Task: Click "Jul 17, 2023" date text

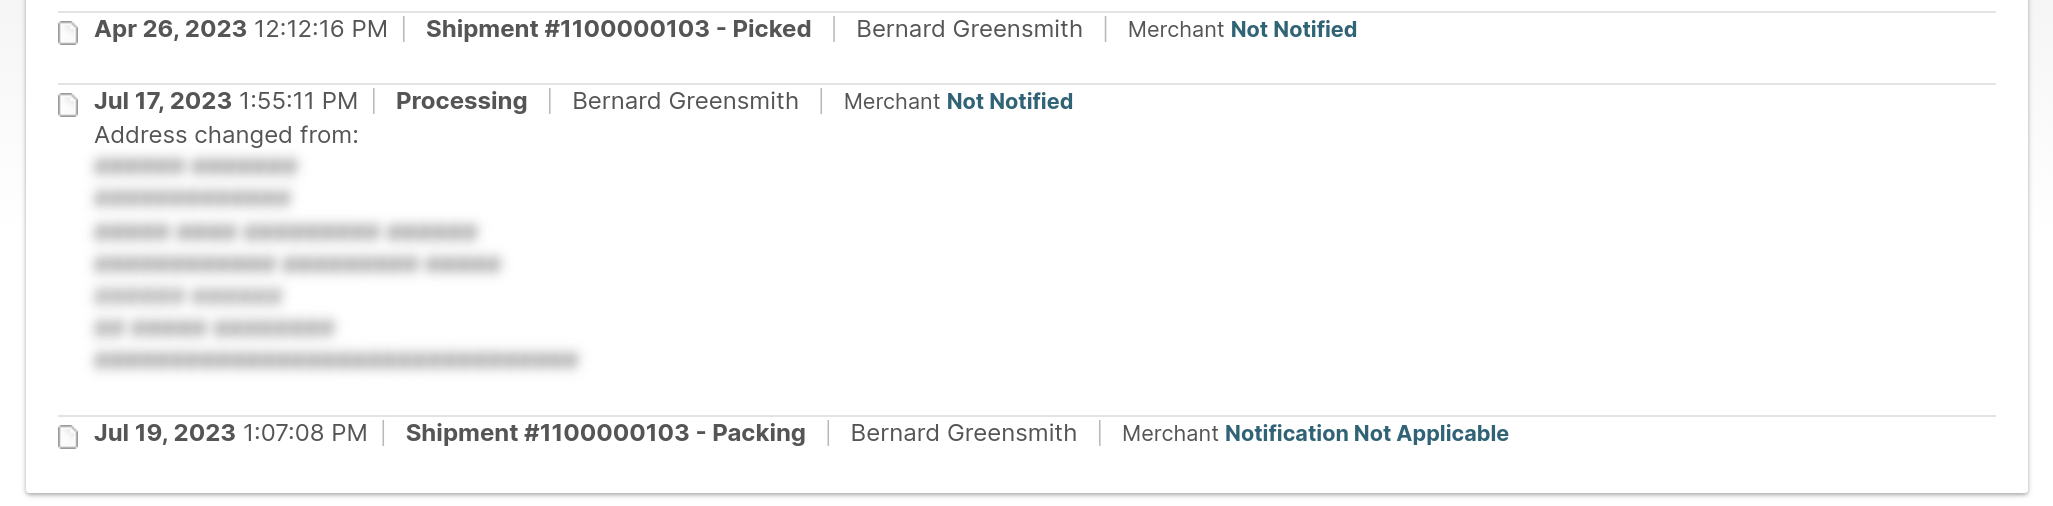Action: 163,102
